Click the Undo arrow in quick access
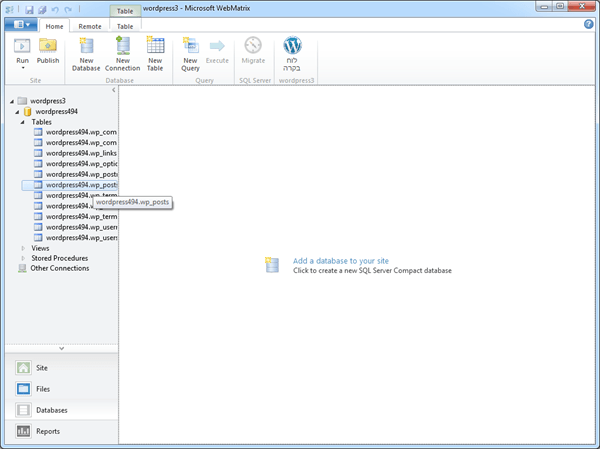This screenshot has width=600, height=449. pyautogui.click(x=55, y=10)
